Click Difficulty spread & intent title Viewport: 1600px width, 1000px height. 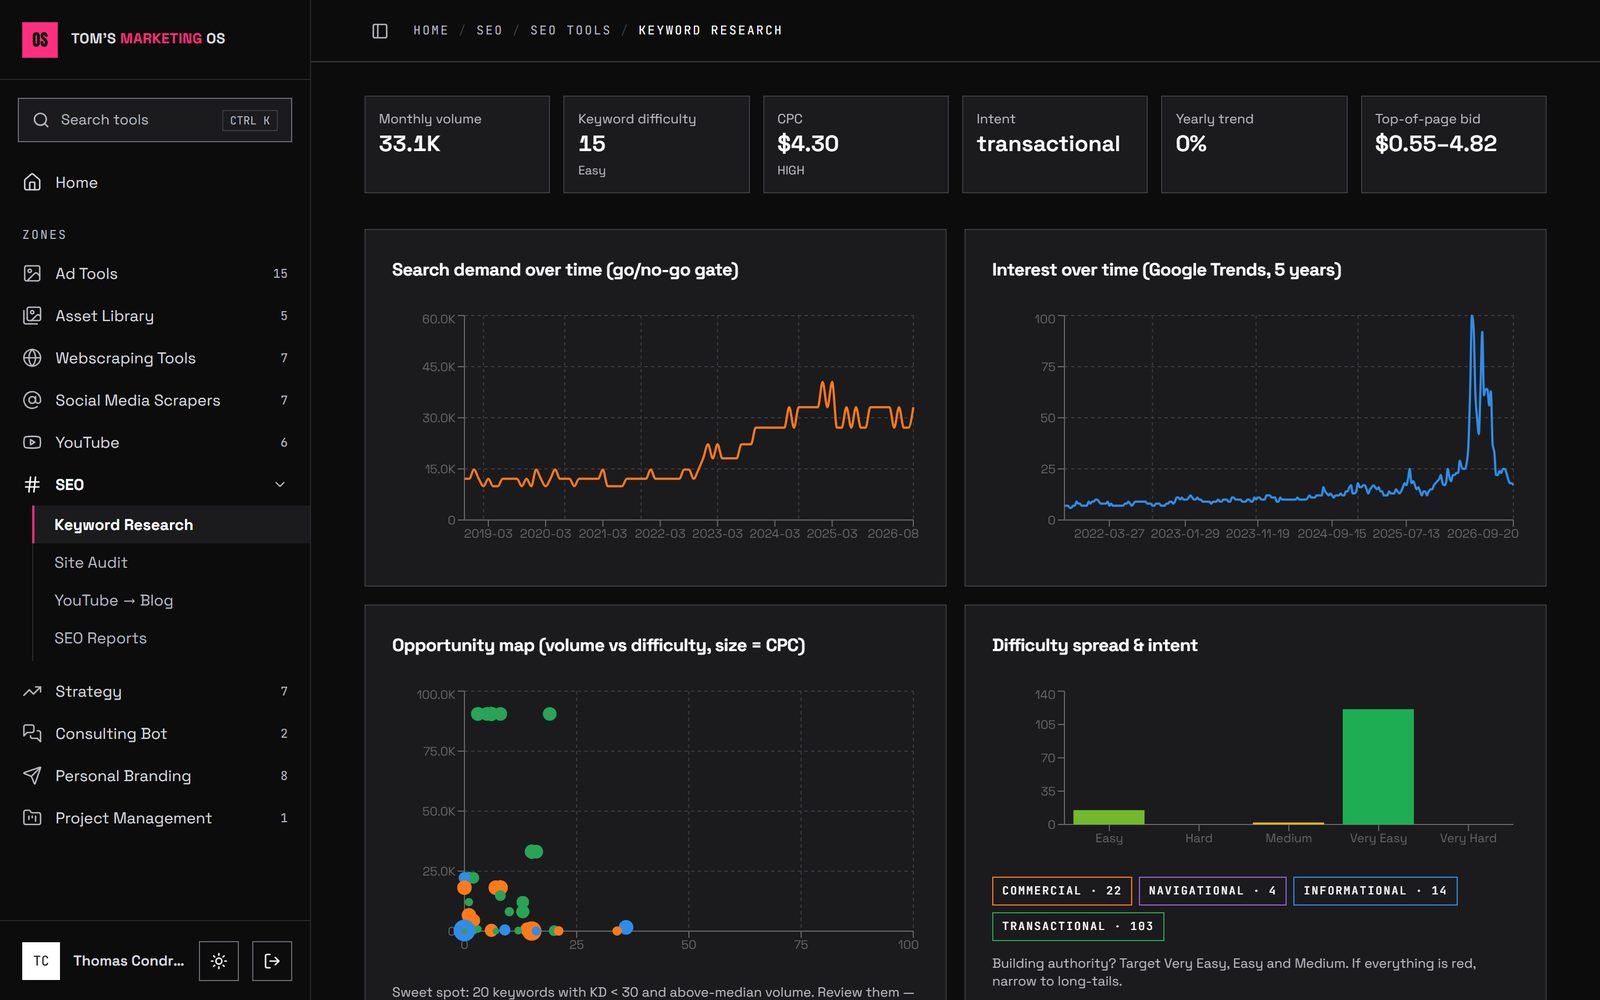pyautogui.click(x=1094, y=645)
